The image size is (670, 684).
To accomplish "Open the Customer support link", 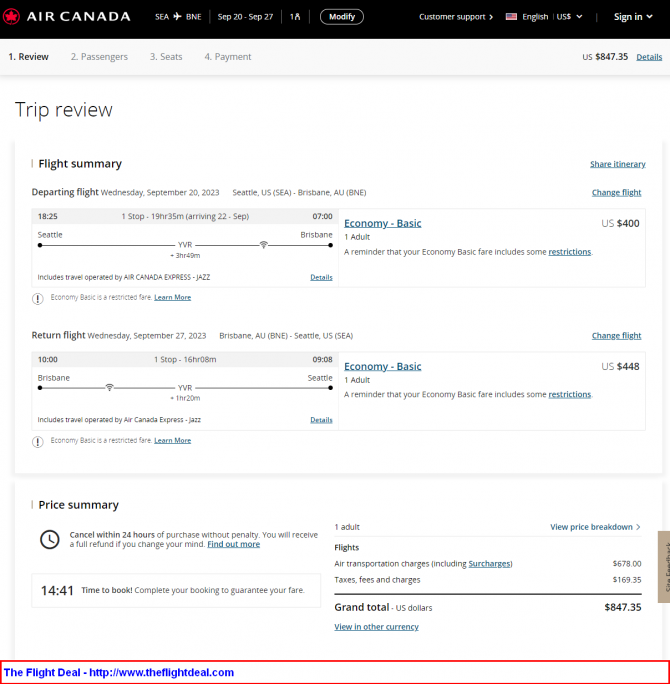I will tap(456, 17).
